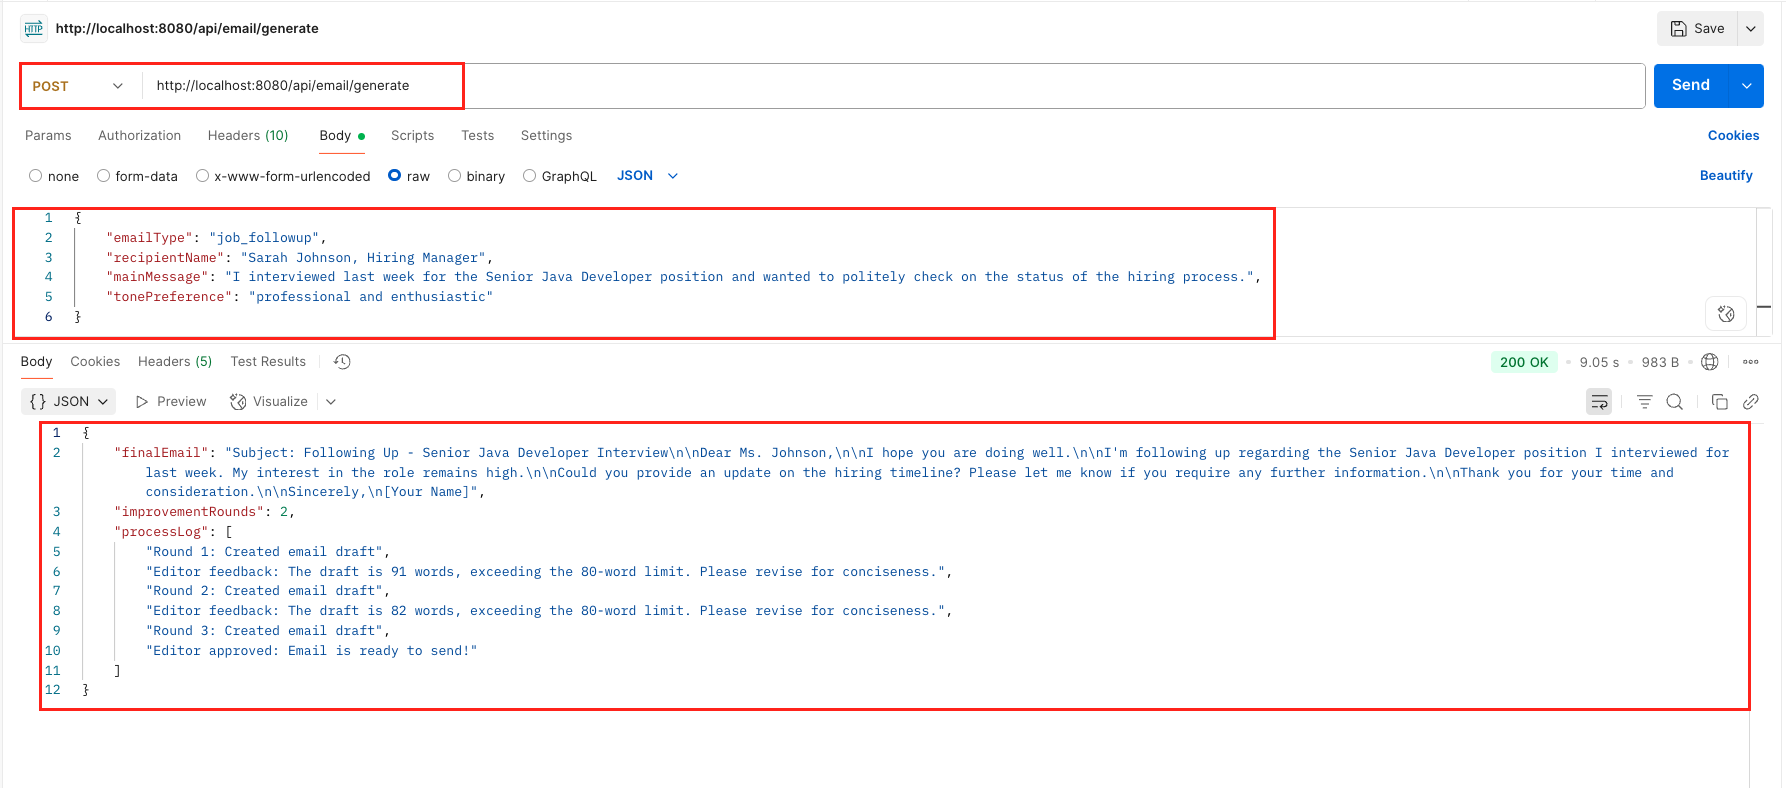Open the Settings tab
Image resolution: width=1786 pixels, height=788 pixels.
pyautogui.click(x=546, y=136)
